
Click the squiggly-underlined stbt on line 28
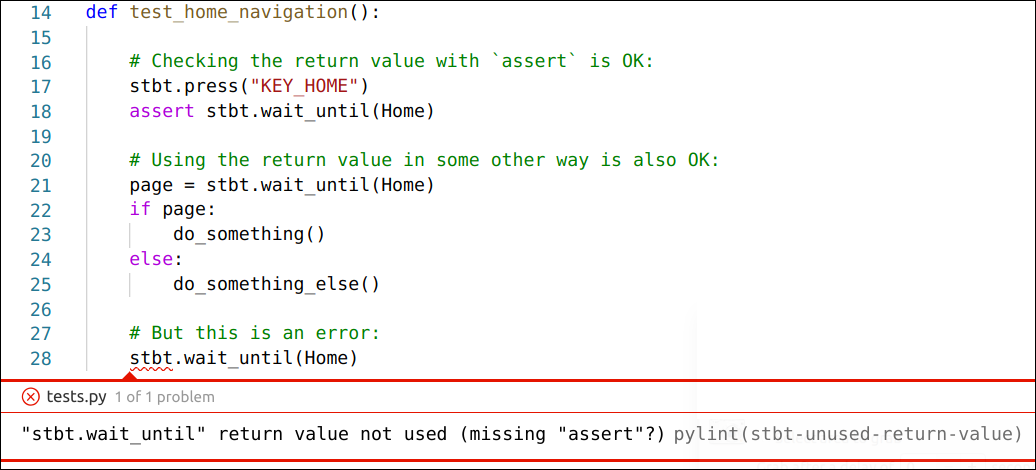pos(151,358)
